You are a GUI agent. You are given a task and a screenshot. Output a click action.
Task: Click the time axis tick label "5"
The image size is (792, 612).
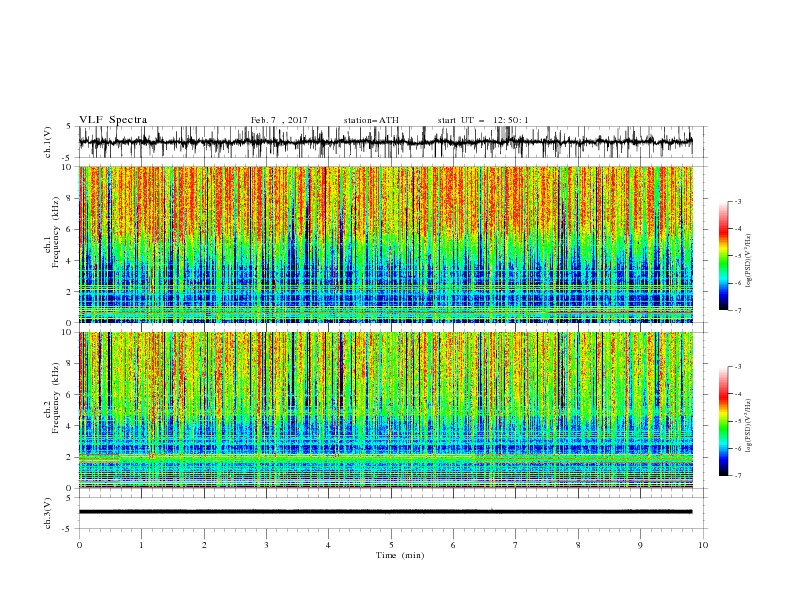[x=391, y=545]
